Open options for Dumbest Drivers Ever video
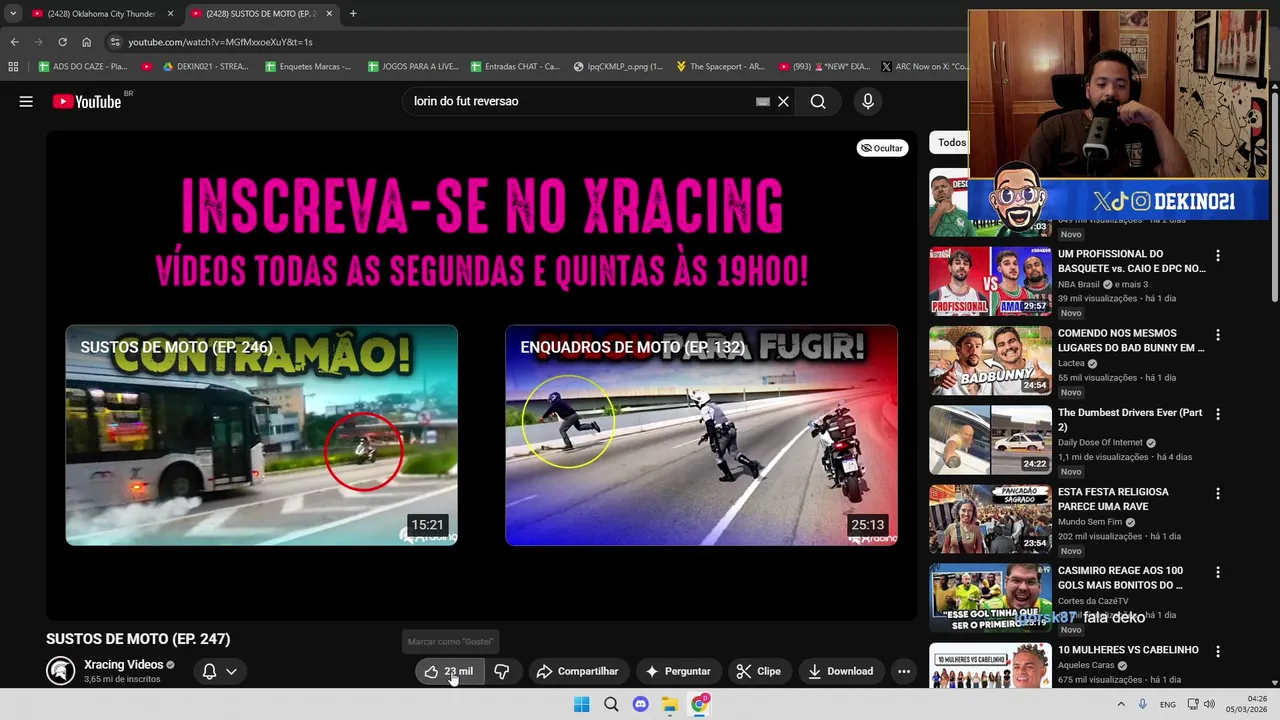 point(1217,414)
